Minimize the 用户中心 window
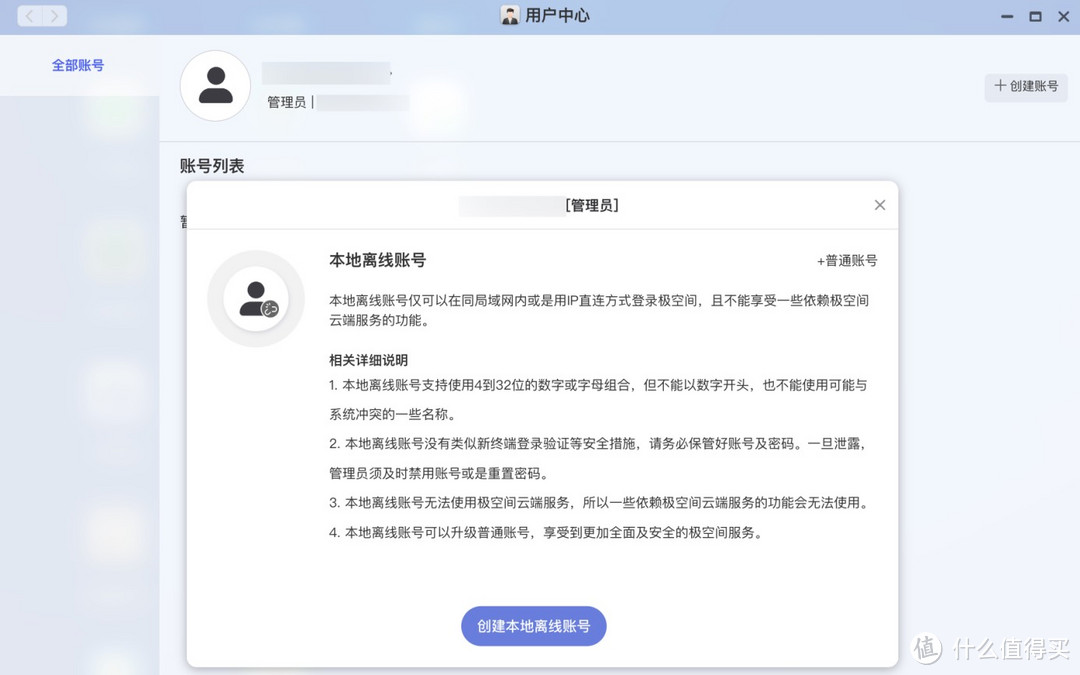 [x=1007, y=16]
